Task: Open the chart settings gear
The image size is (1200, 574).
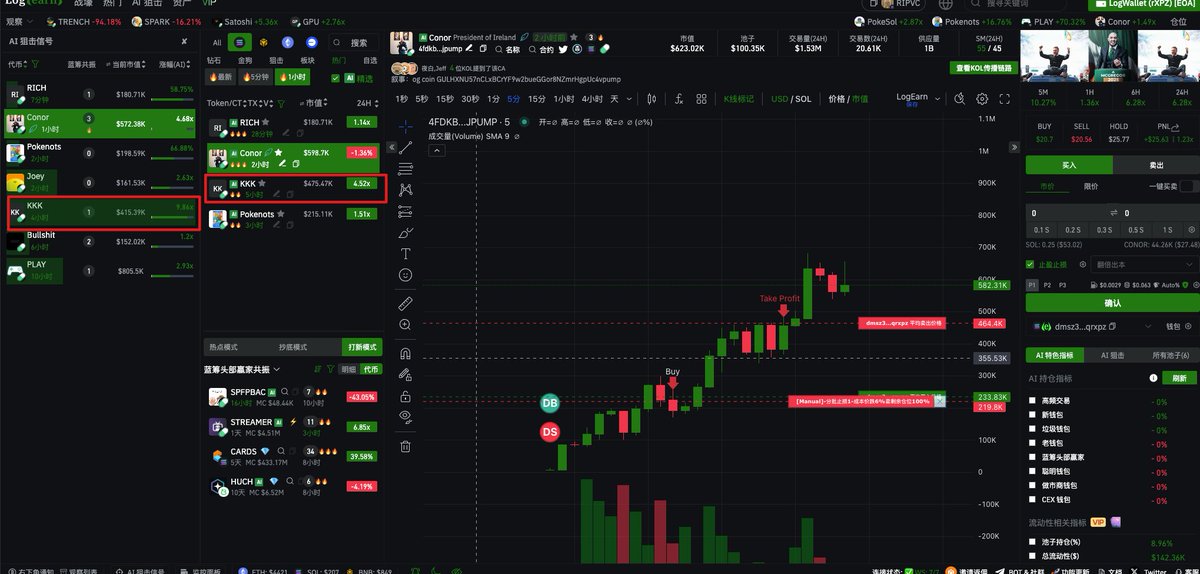Action: coord(982,99)
